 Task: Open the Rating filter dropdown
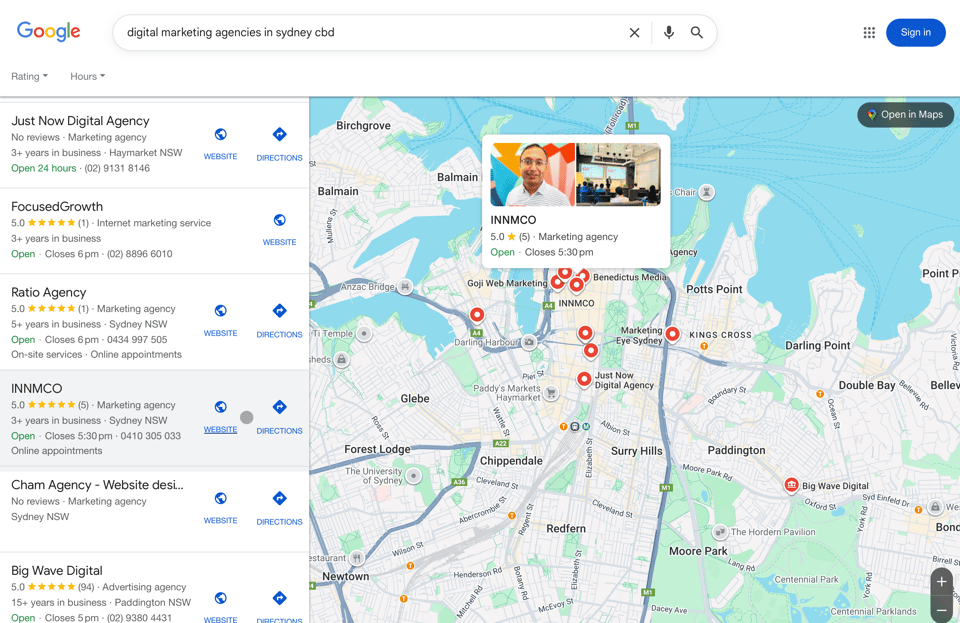pos(29,76)
